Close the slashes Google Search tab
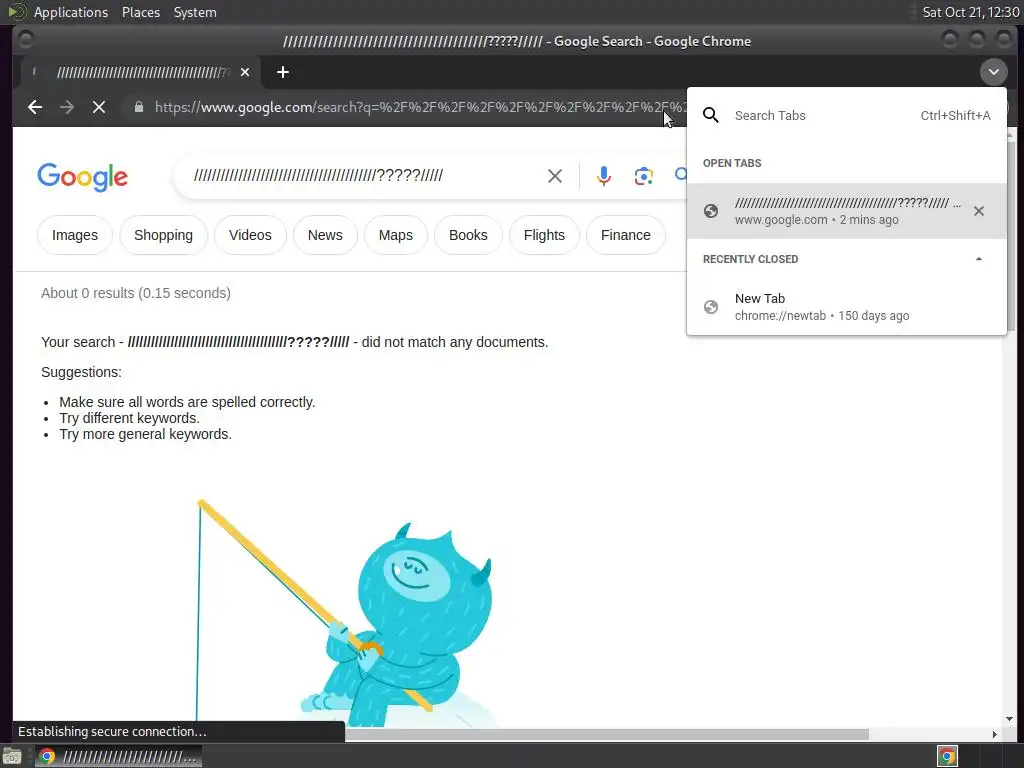 click(245, 72)
